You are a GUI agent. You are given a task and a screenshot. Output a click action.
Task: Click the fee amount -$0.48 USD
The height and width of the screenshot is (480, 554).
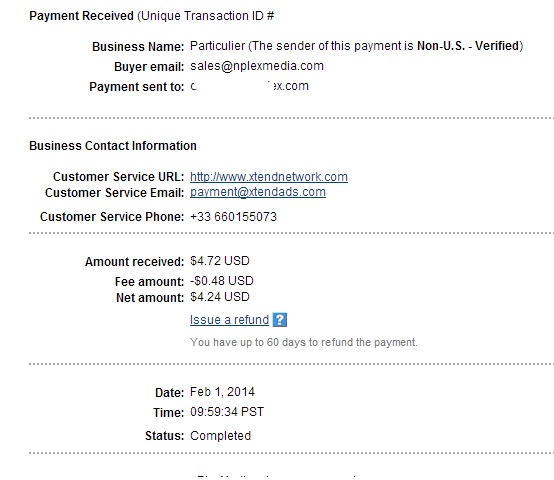(x=222, y=281)
